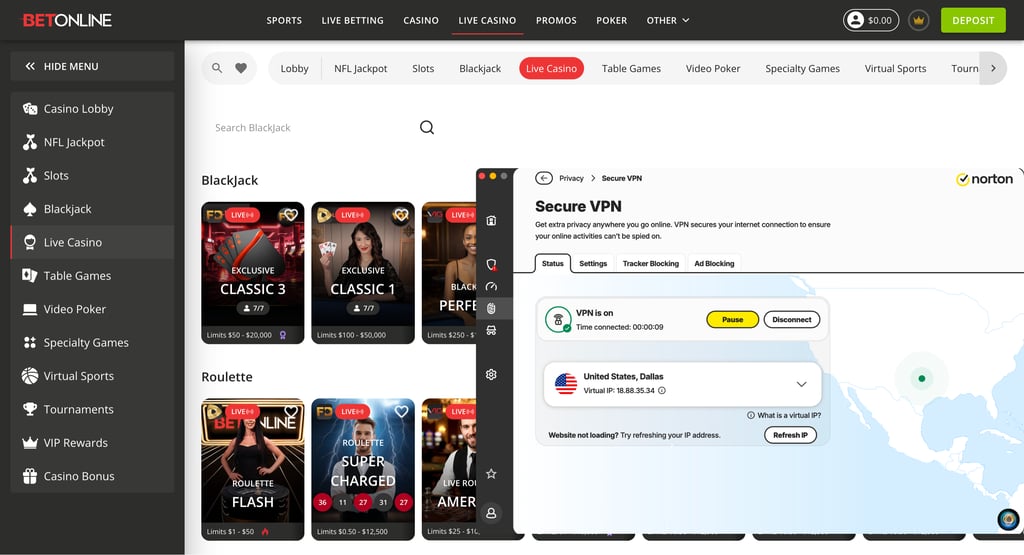The image size is (1024, 555).
Task: Select the VPN Status tab
Action: pos(552,263)
